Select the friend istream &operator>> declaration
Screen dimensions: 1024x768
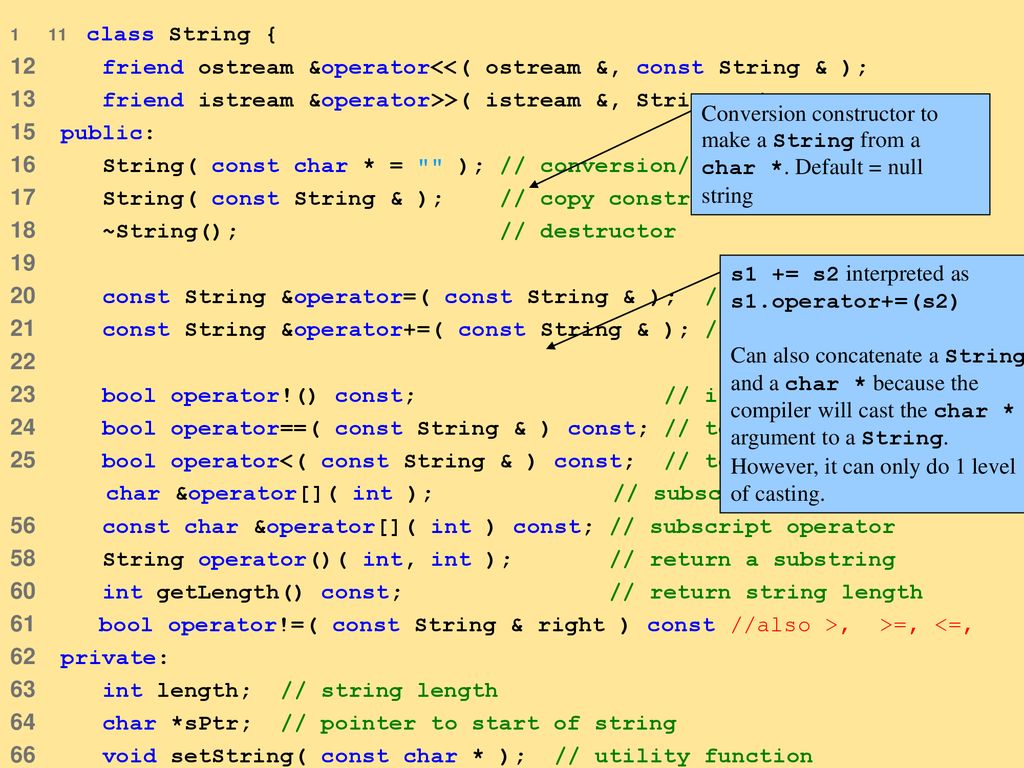pyautogui.click(x=396, y=101)
